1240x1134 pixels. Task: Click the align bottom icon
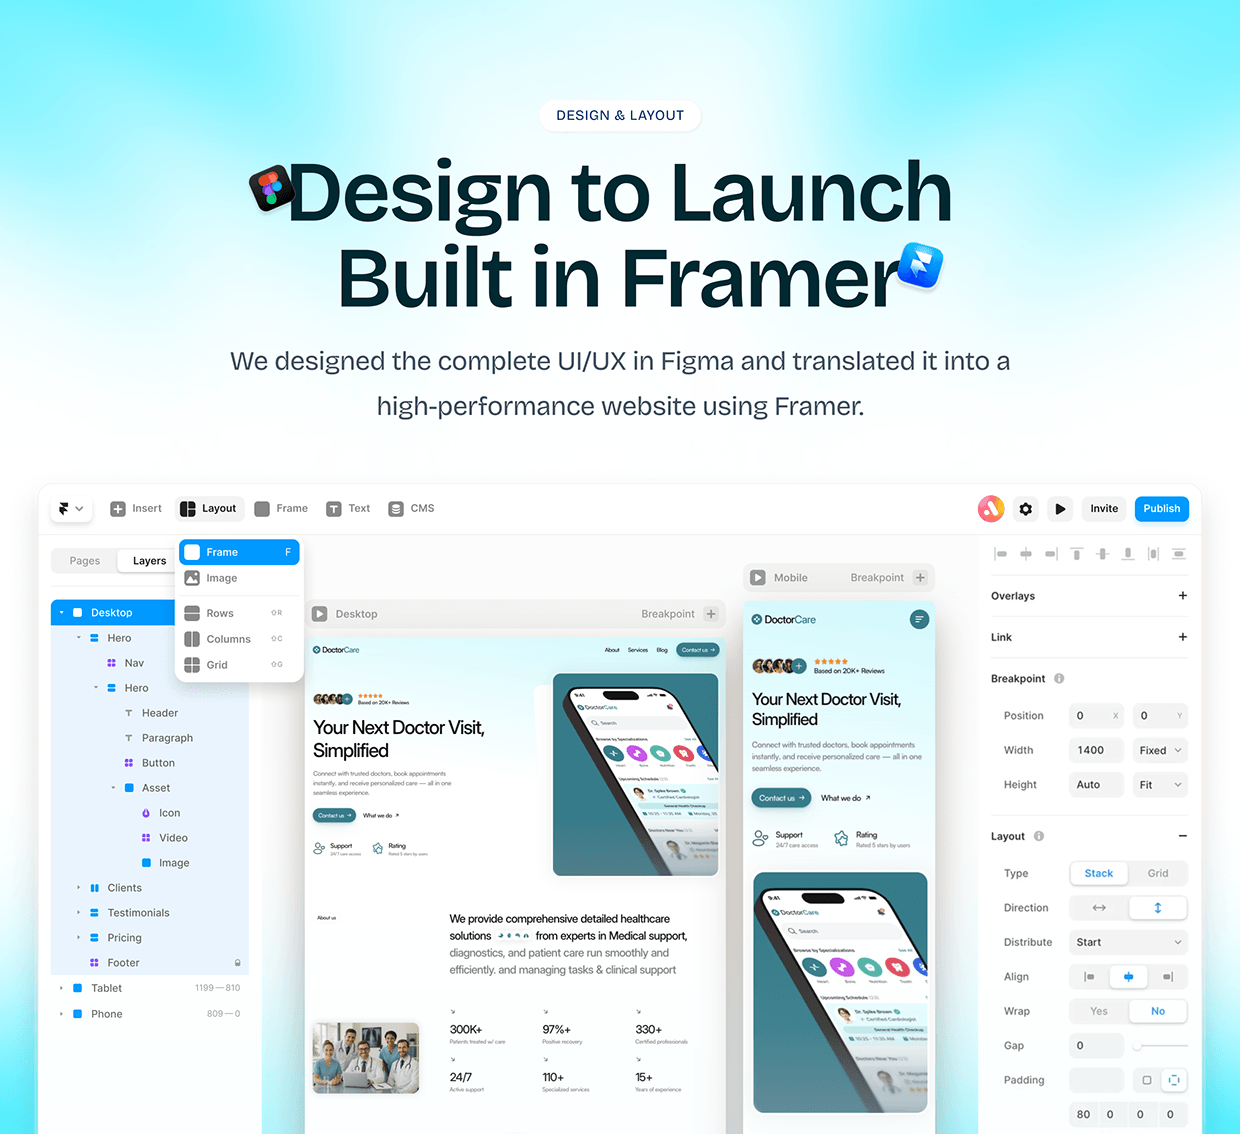click(x=1128, y=553)
